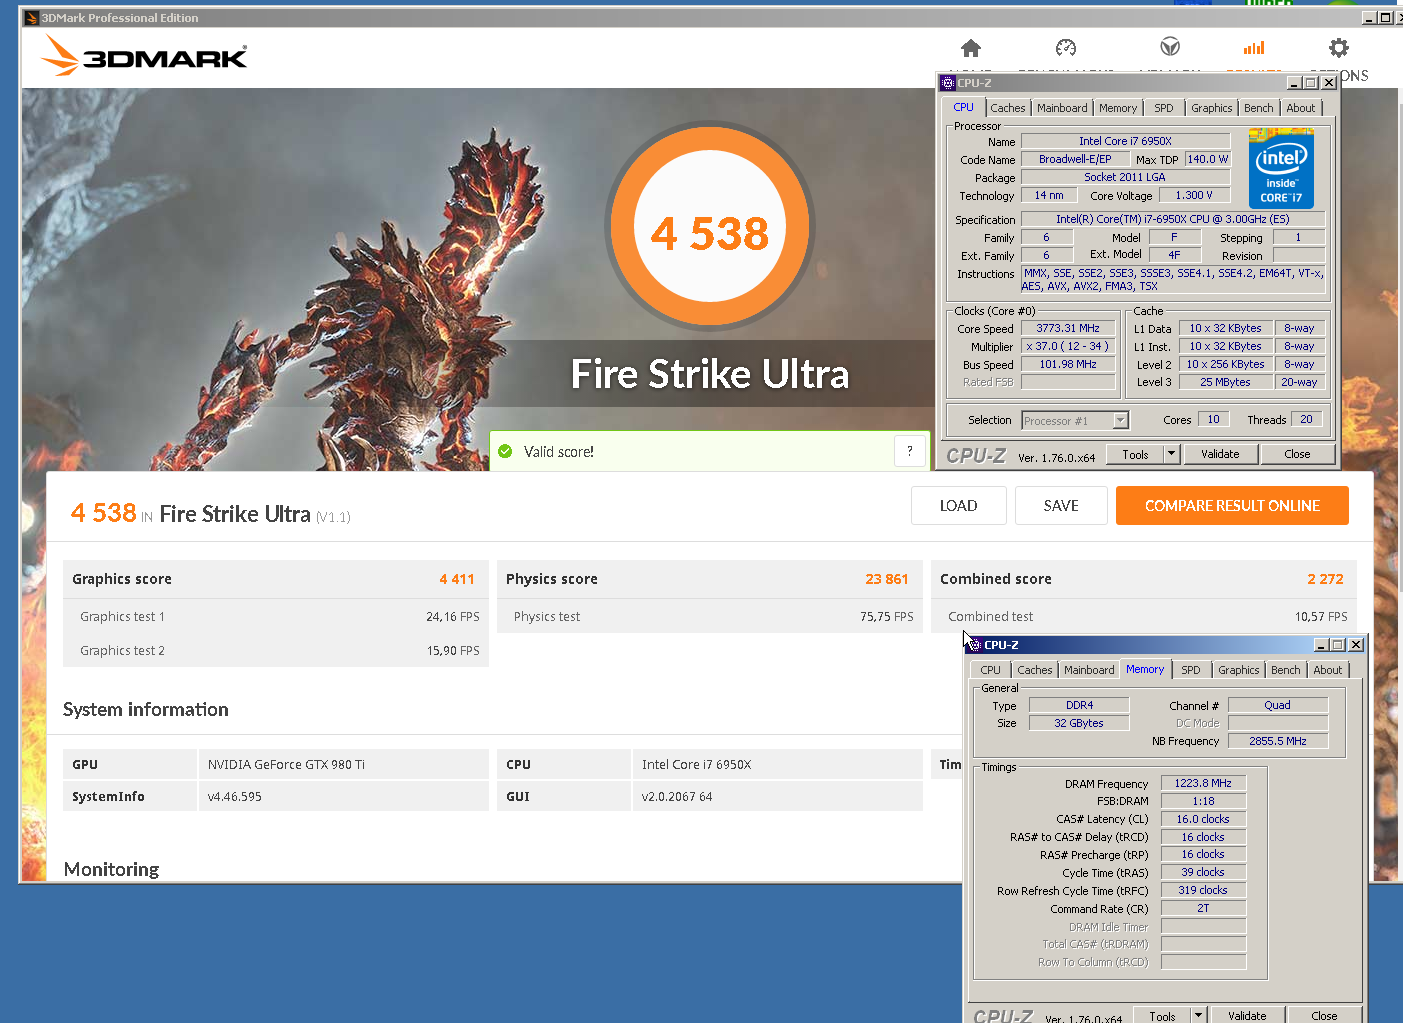Click the orange 4 538 score circle
The height and width of the screenshot is (1023, 1403).
coord(710,228)
